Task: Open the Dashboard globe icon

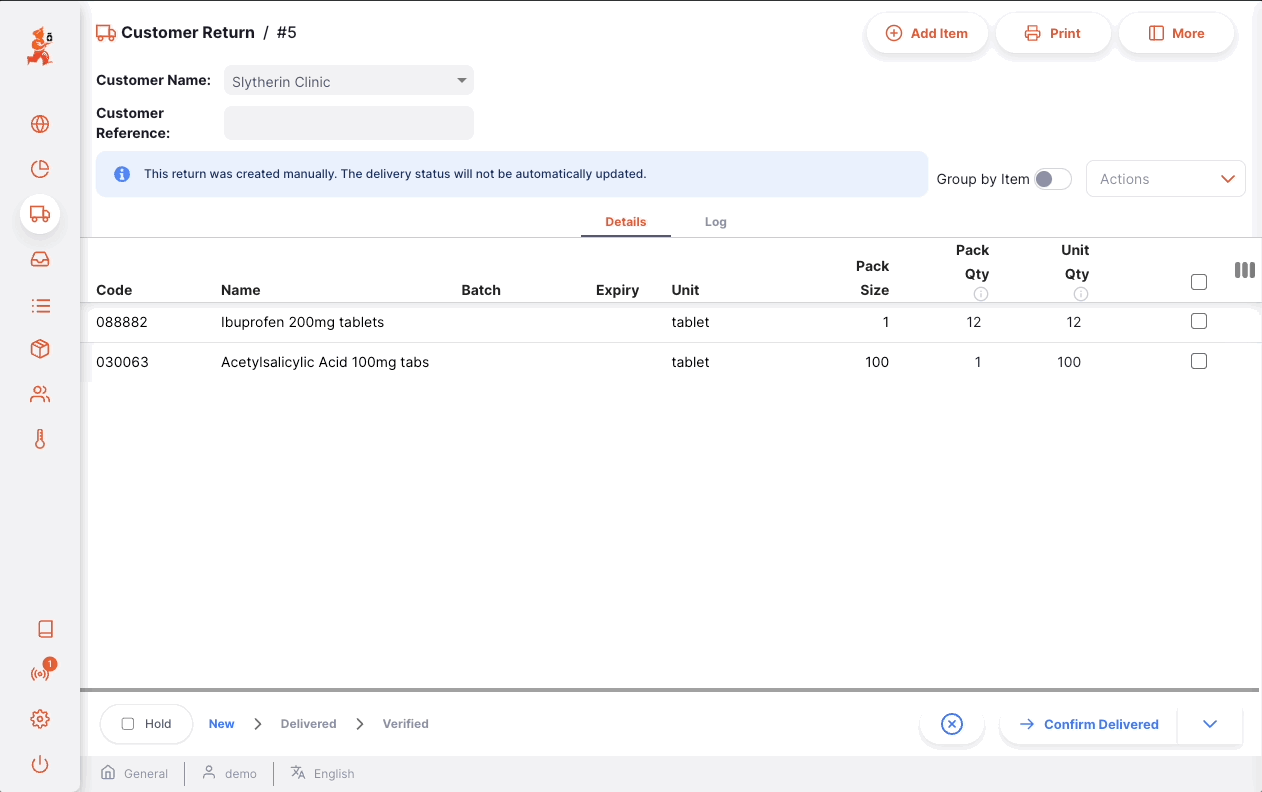Action: coord(40,124)
